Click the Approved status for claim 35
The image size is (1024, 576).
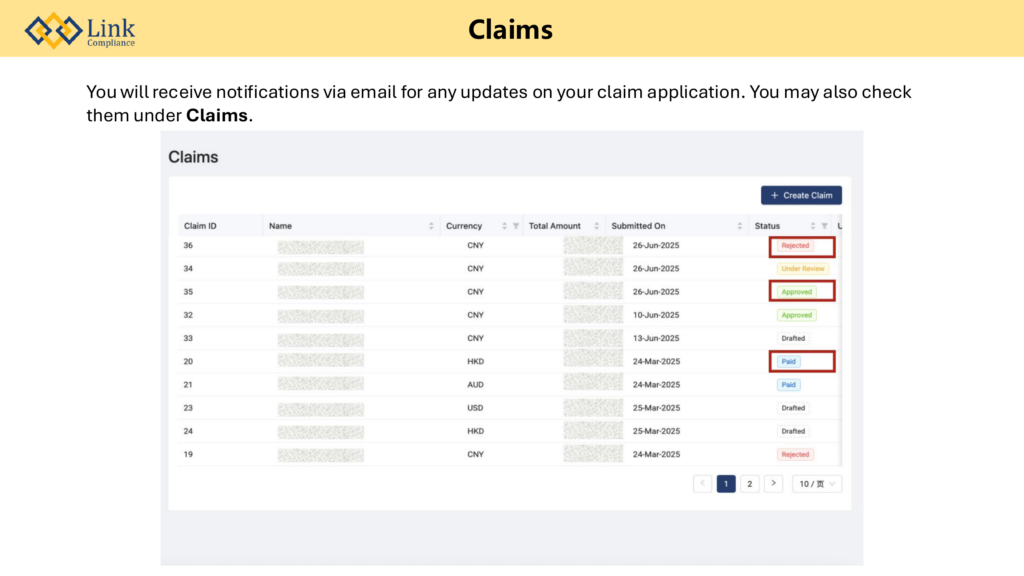(797, 292)
